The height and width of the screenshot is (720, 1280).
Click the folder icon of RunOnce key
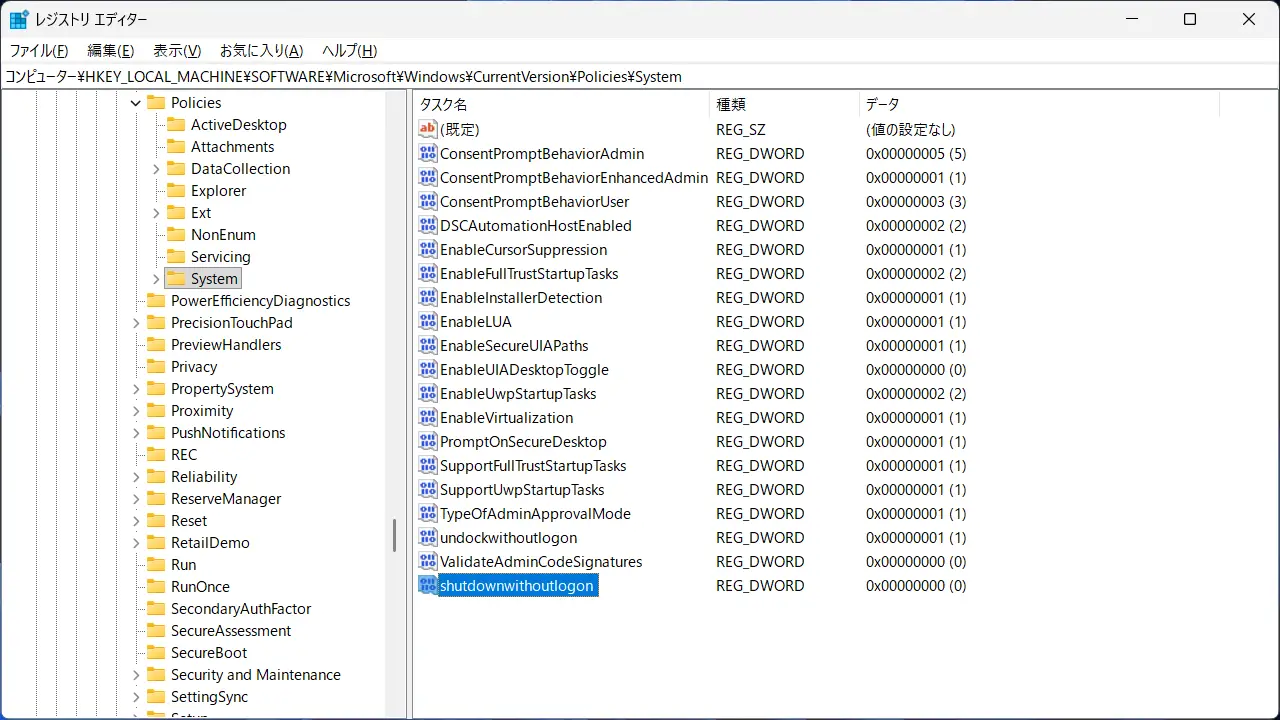[155, 586]
